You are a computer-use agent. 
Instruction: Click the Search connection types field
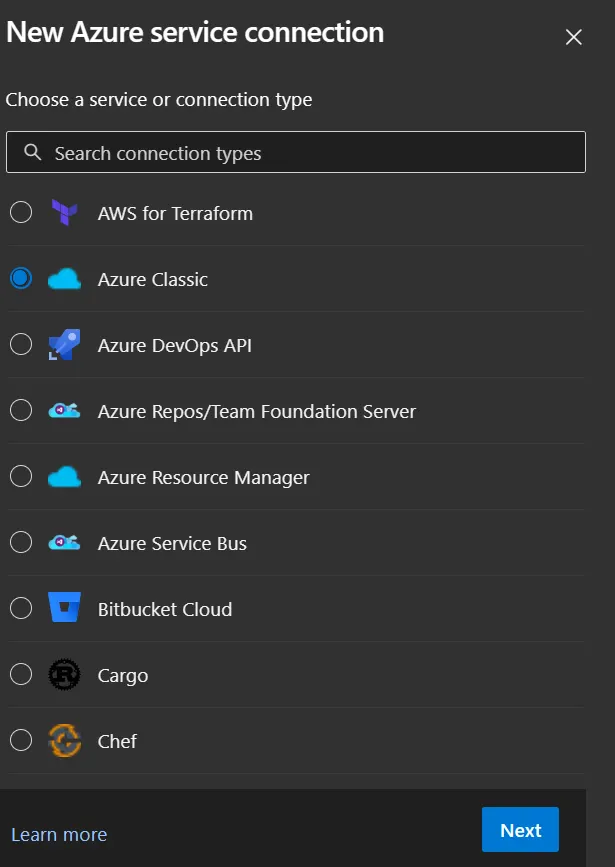coord(295,151)
